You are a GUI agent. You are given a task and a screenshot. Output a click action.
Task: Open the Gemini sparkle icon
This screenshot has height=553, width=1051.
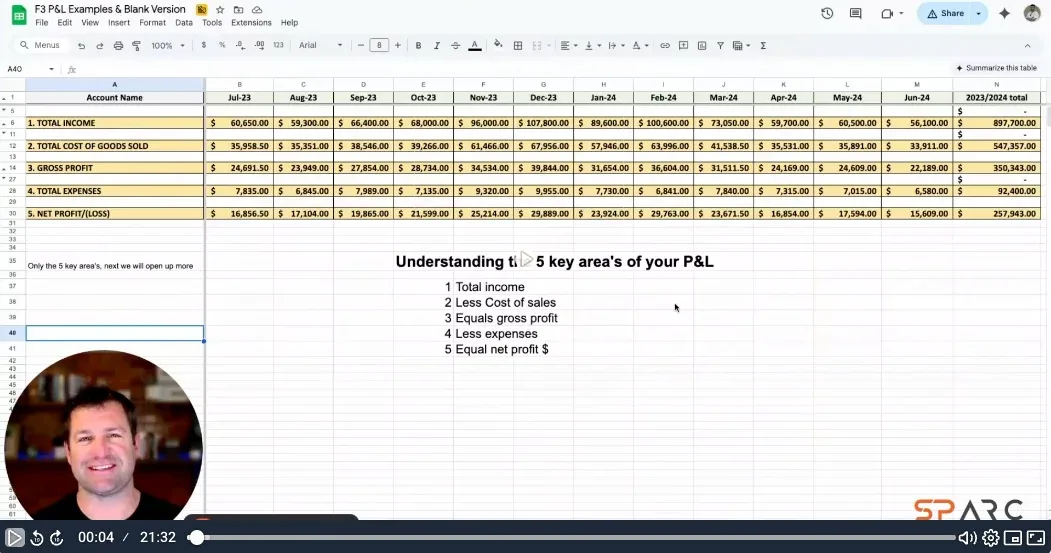(x=1004, y=13)
